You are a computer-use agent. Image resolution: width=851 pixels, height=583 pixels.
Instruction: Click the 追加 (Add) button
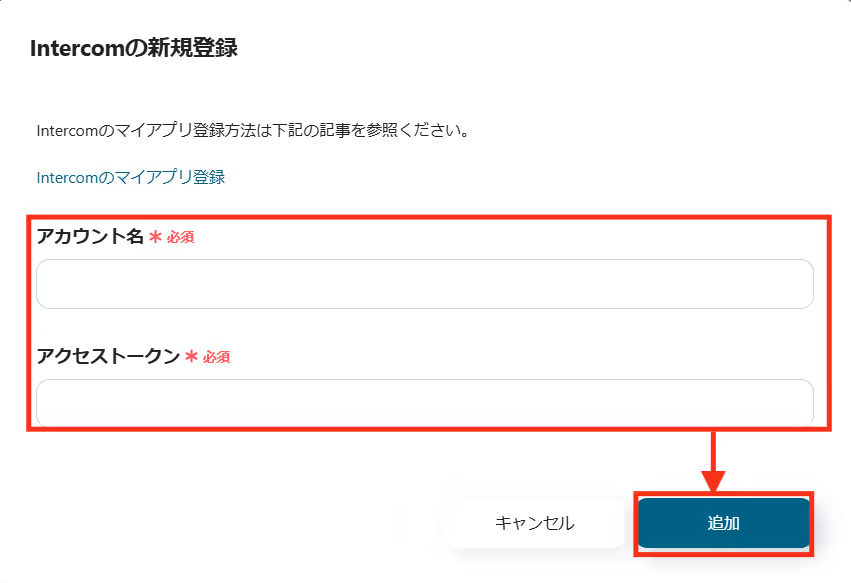(x=723, y=523)
